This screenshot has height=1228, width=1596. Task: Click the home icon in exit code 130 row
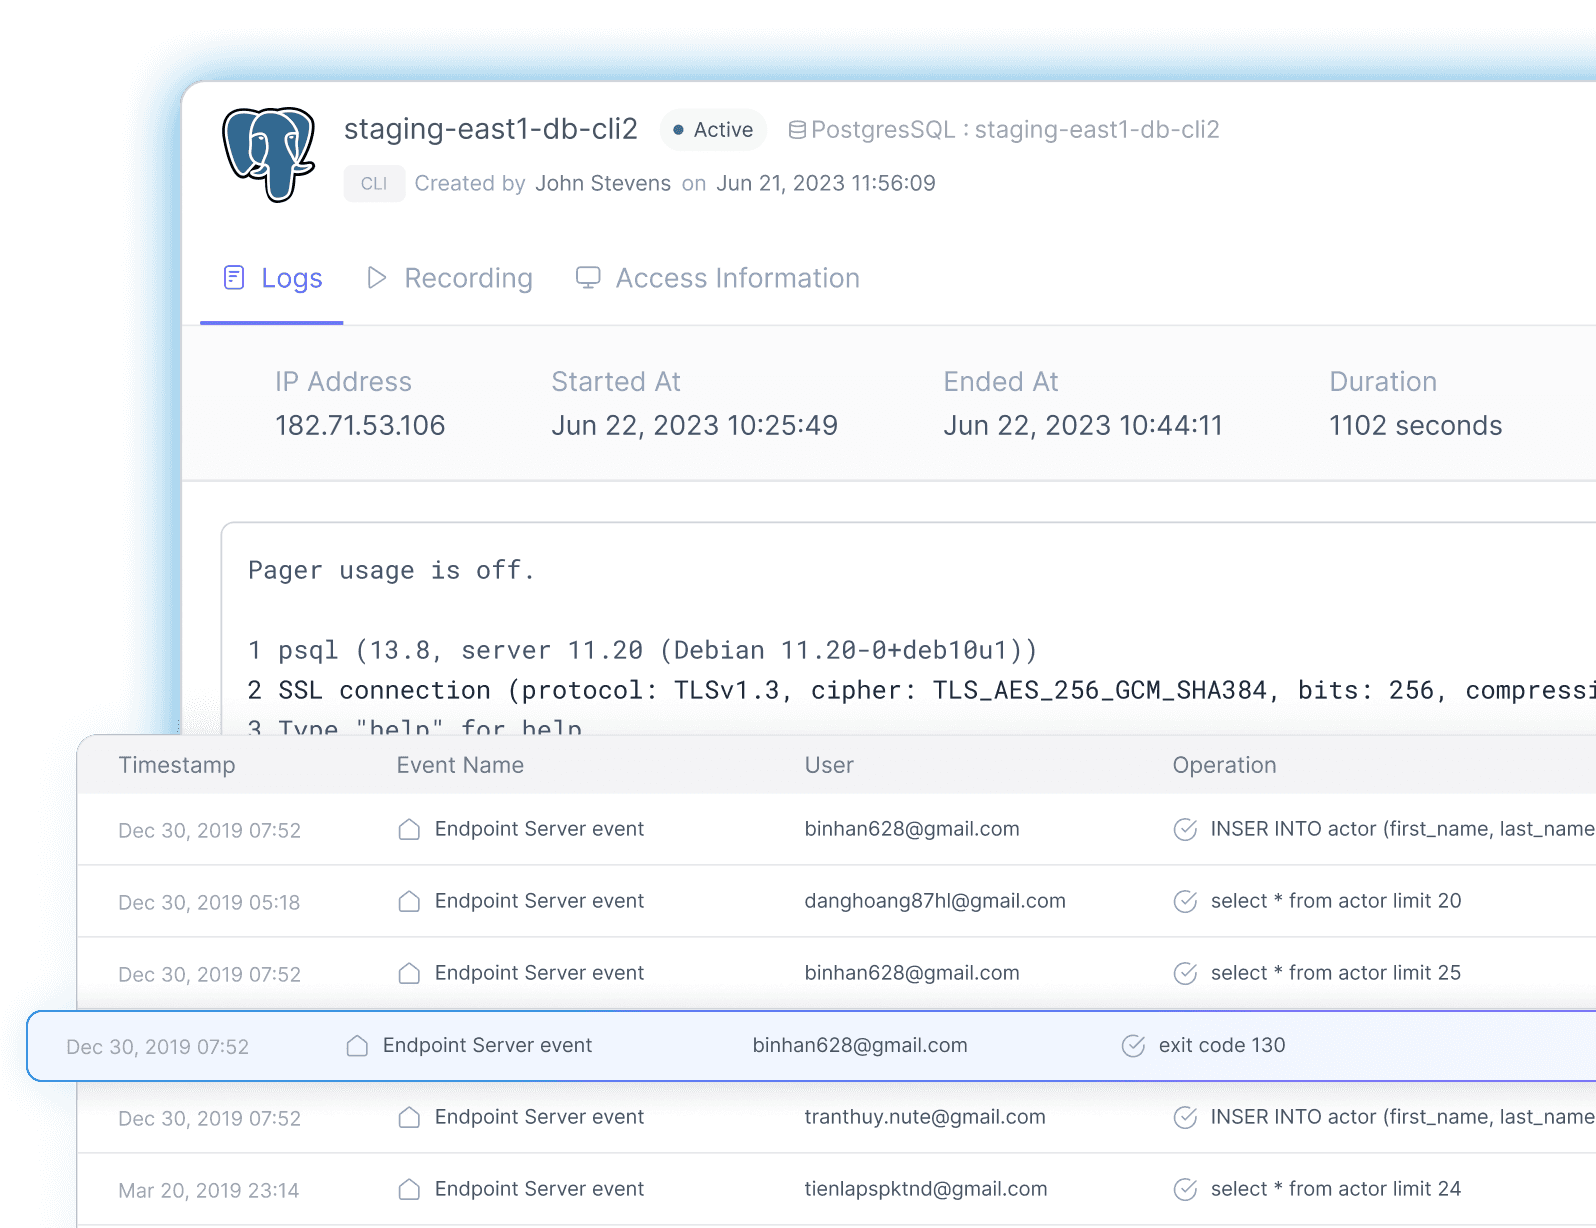pos(357,1045)
